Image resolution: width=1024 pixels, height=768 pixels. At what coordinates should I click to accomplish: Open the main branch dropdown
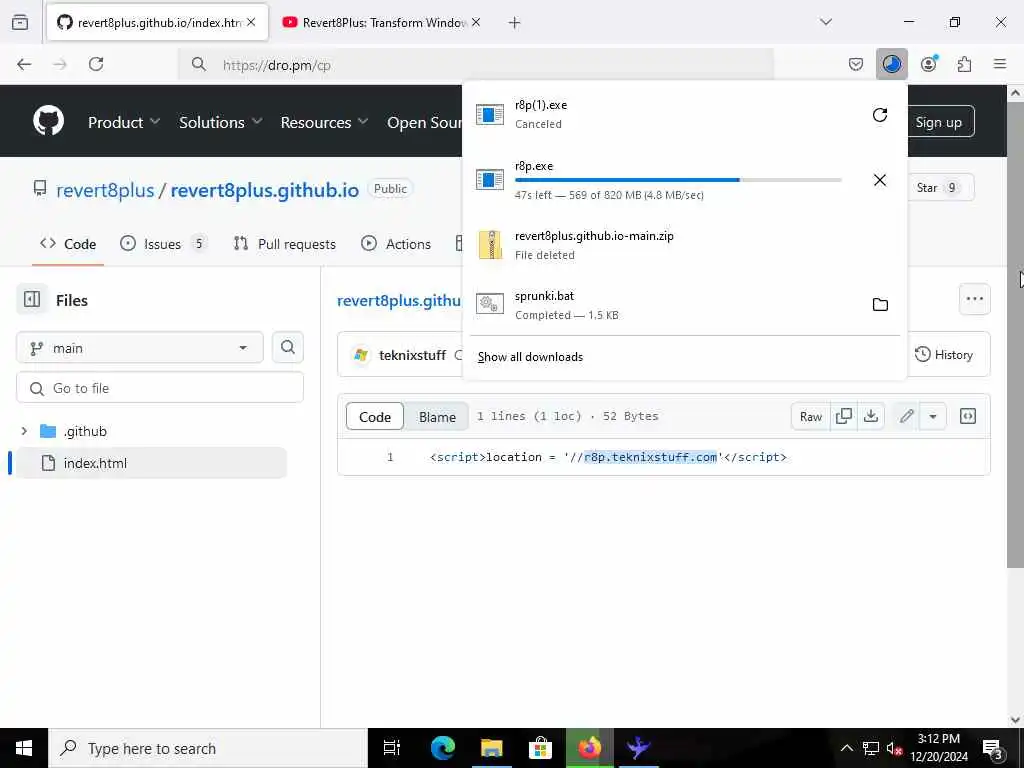140,348
